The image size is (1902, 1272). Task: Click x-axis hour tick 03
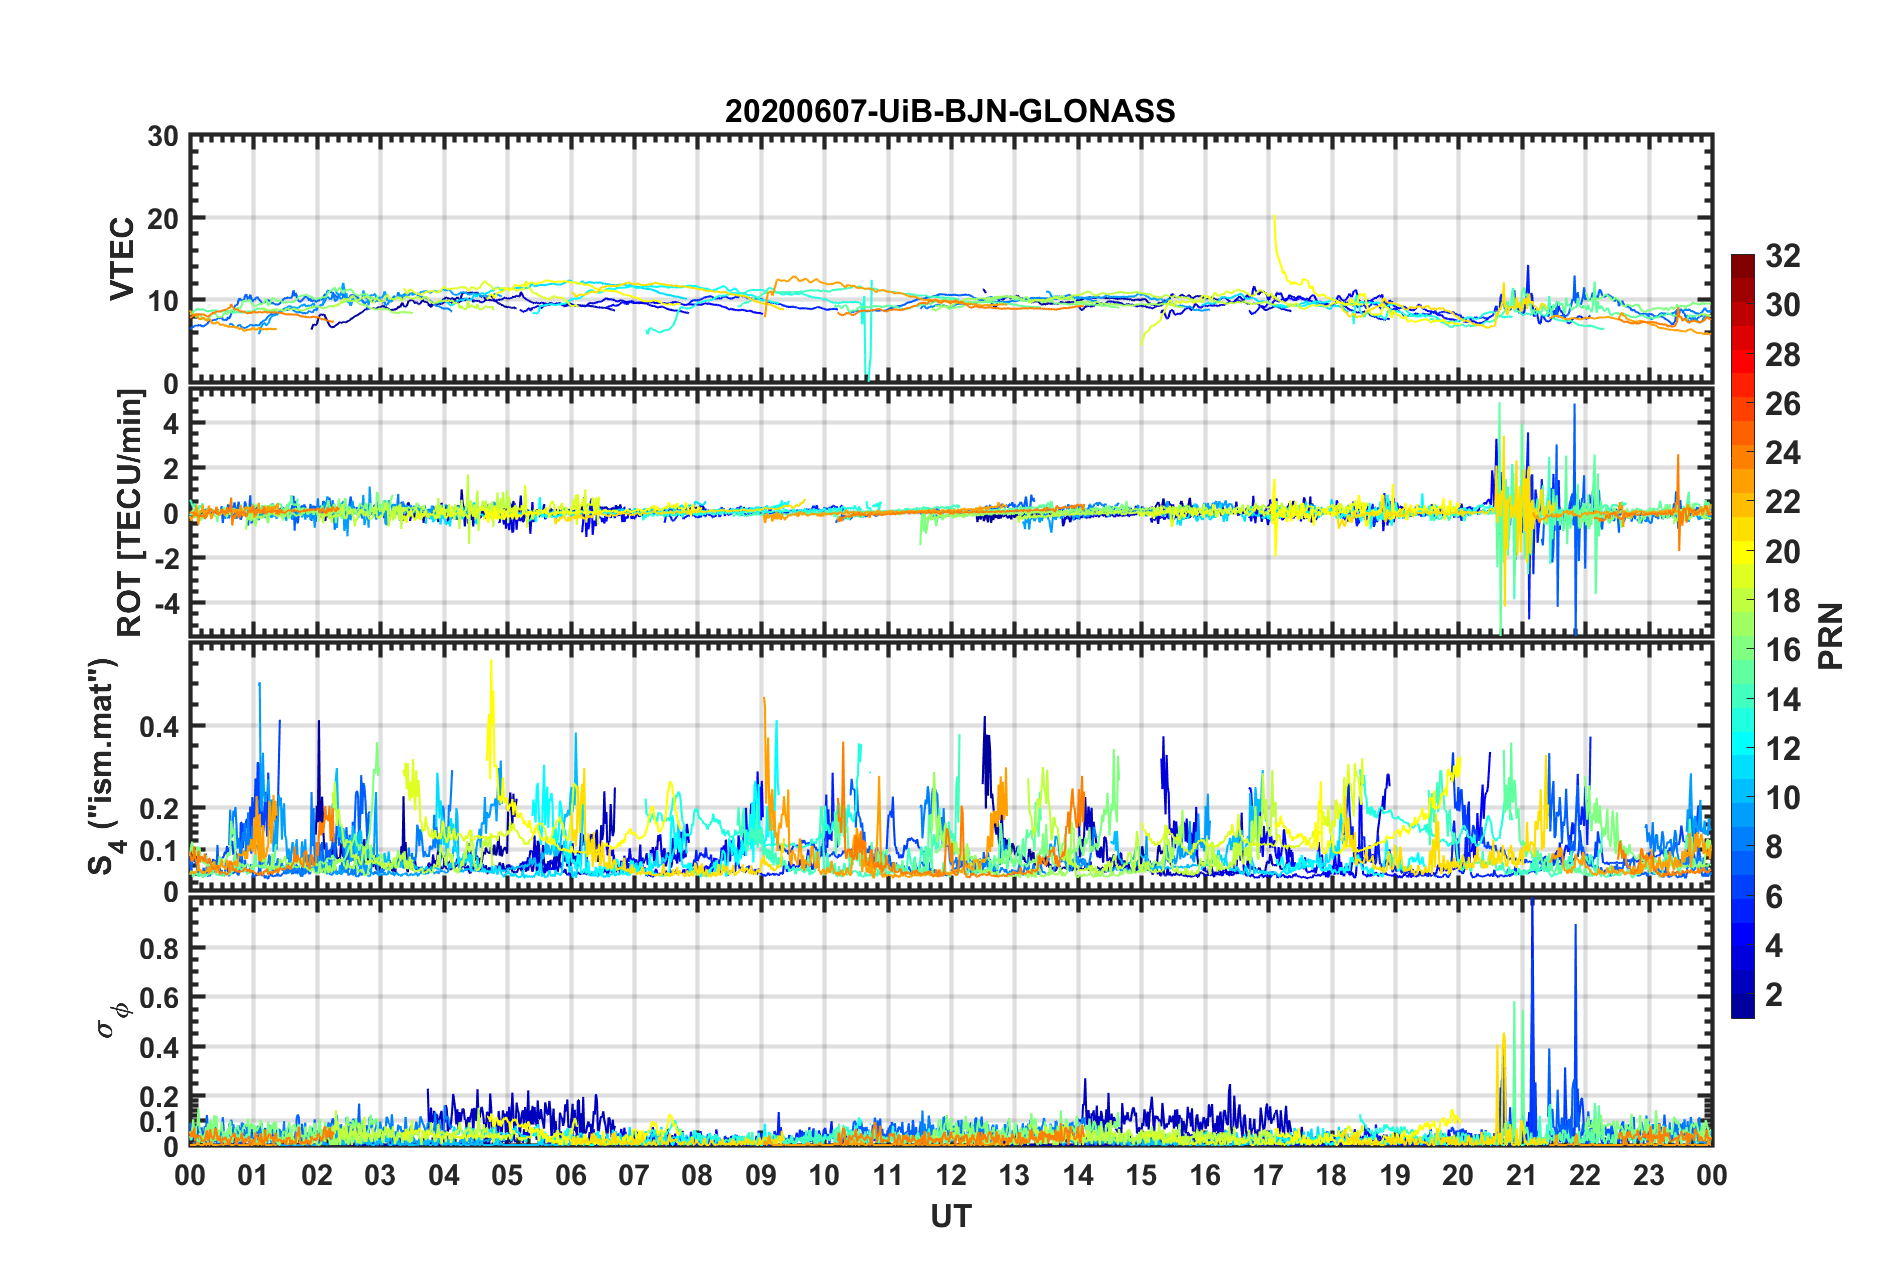coord(380,1175)
